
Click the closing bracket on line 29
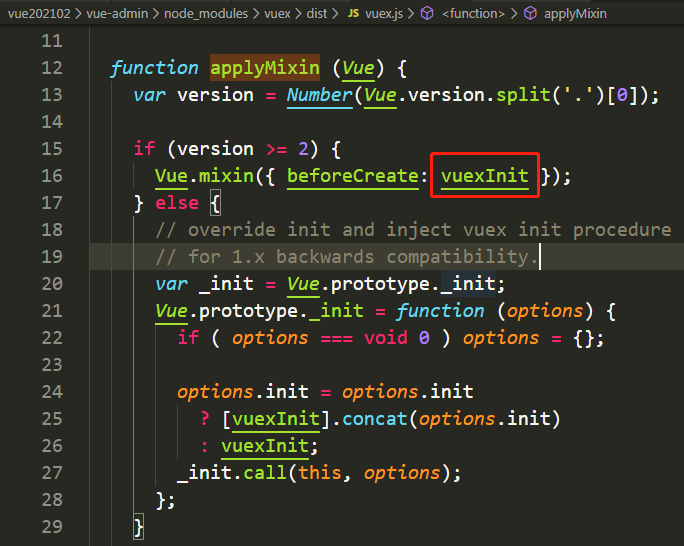[139, 527]
